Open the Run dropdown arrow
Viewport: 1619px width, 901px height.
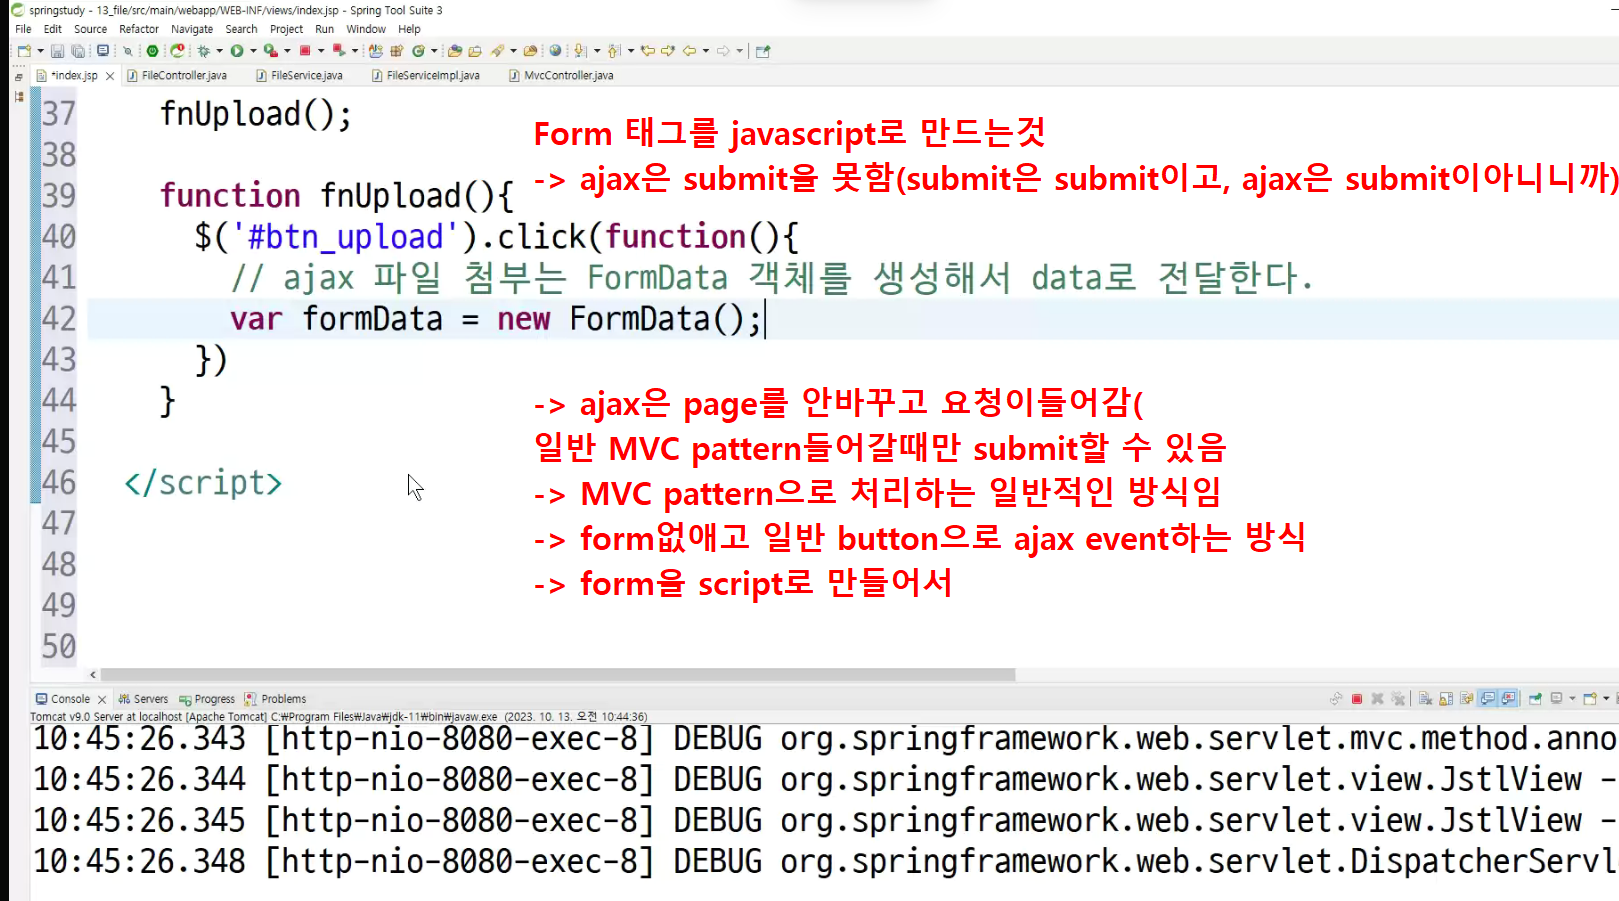pos(253,51)
